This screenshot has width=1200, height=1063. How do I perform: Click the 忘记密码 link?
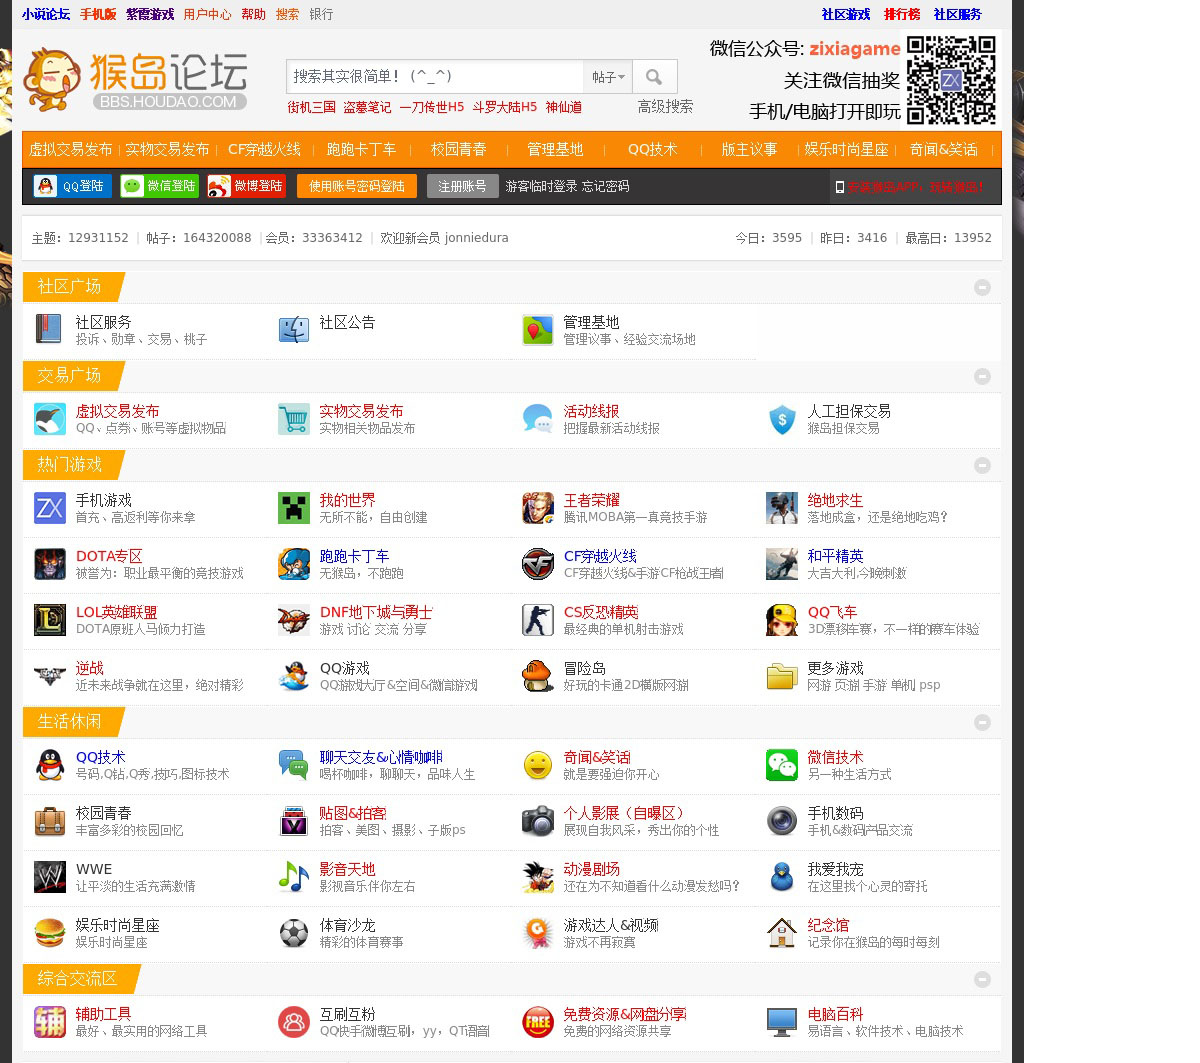click(x=605, y=186)
